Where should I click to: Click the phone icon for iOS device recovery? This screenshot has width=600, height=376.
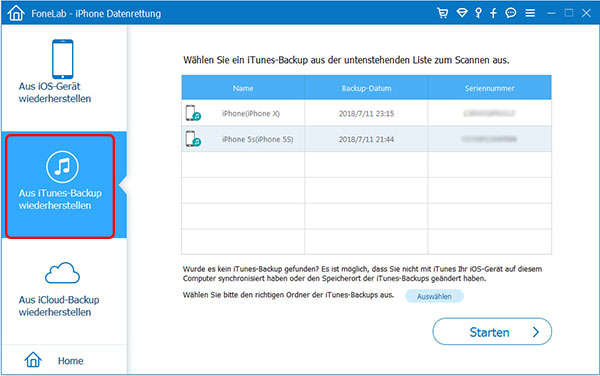click(x=62, y=59)
